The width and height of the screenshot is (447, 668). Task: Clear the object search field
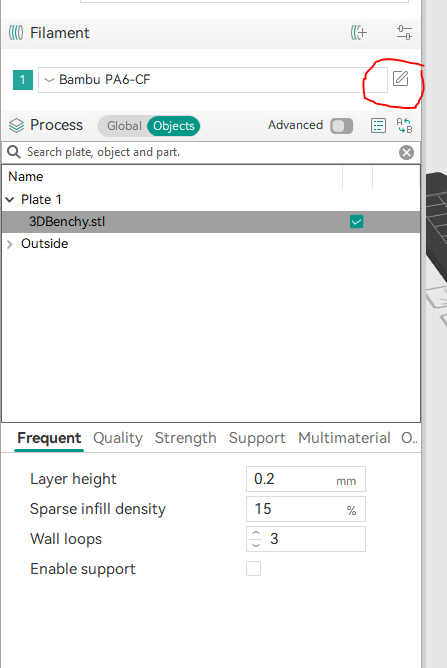pyautogui.click(x=407, y=153)
